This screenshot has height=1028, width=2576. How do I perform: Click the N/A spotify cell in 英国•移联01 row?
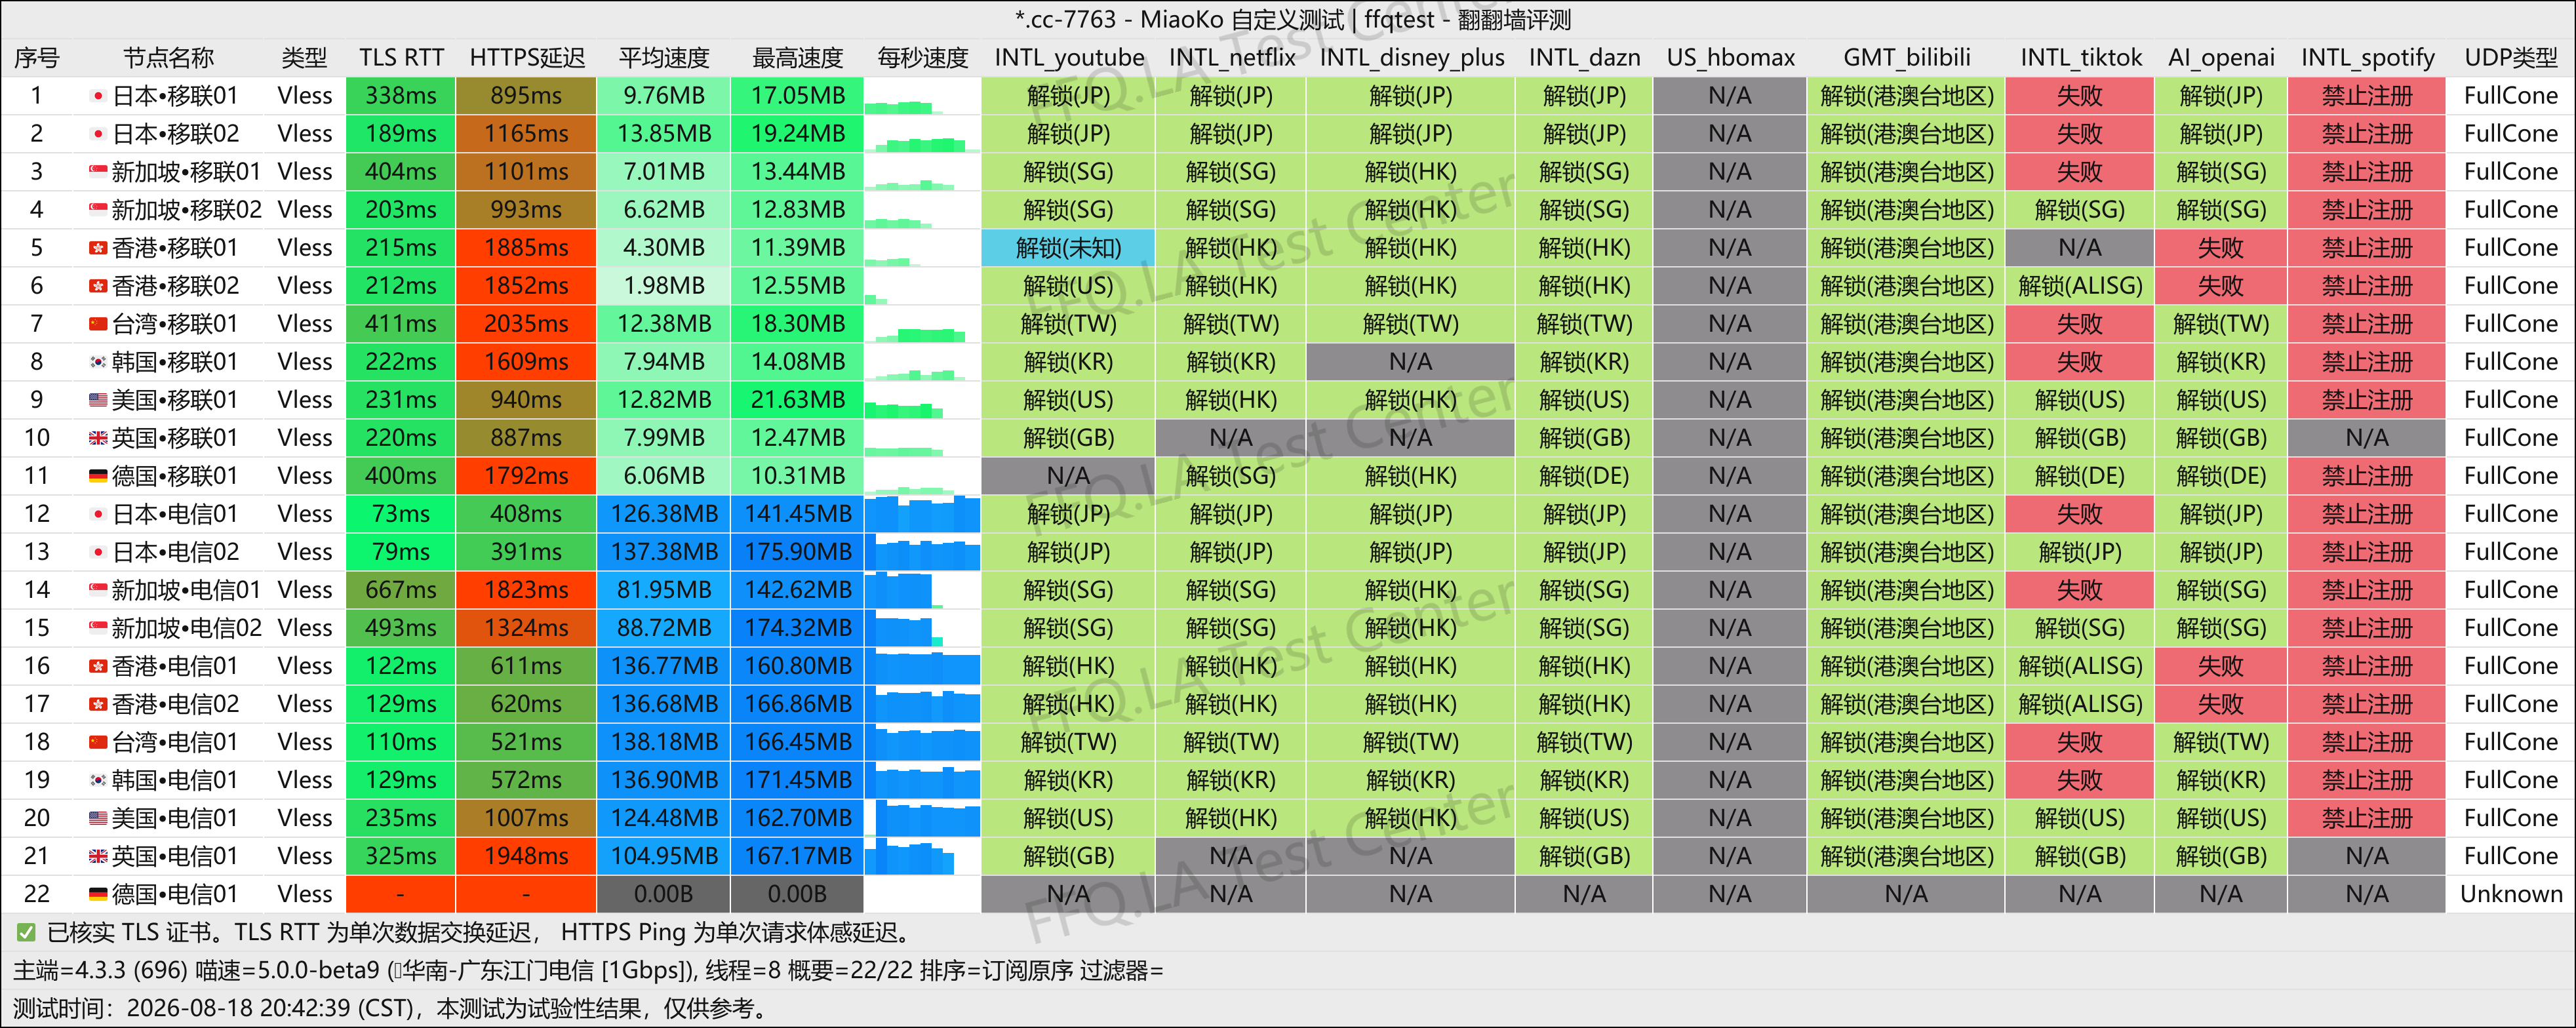point(2367,438)
